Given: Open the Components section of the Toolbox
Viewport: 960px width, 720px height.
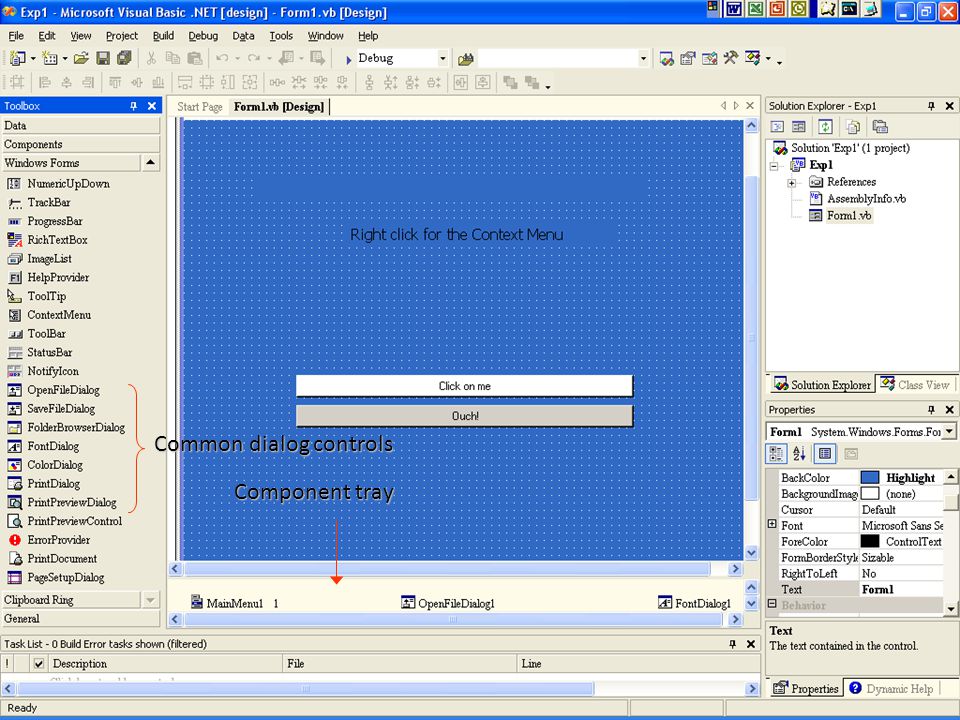Looking at the screenshot, I should (80, 144).
